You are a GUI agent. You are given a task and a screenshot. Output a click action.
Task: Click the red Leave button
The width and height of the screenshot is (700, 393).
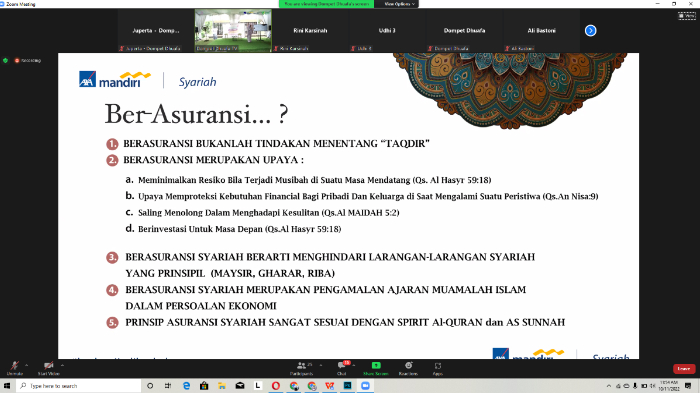pyautogui.click(x=684, y=368)
